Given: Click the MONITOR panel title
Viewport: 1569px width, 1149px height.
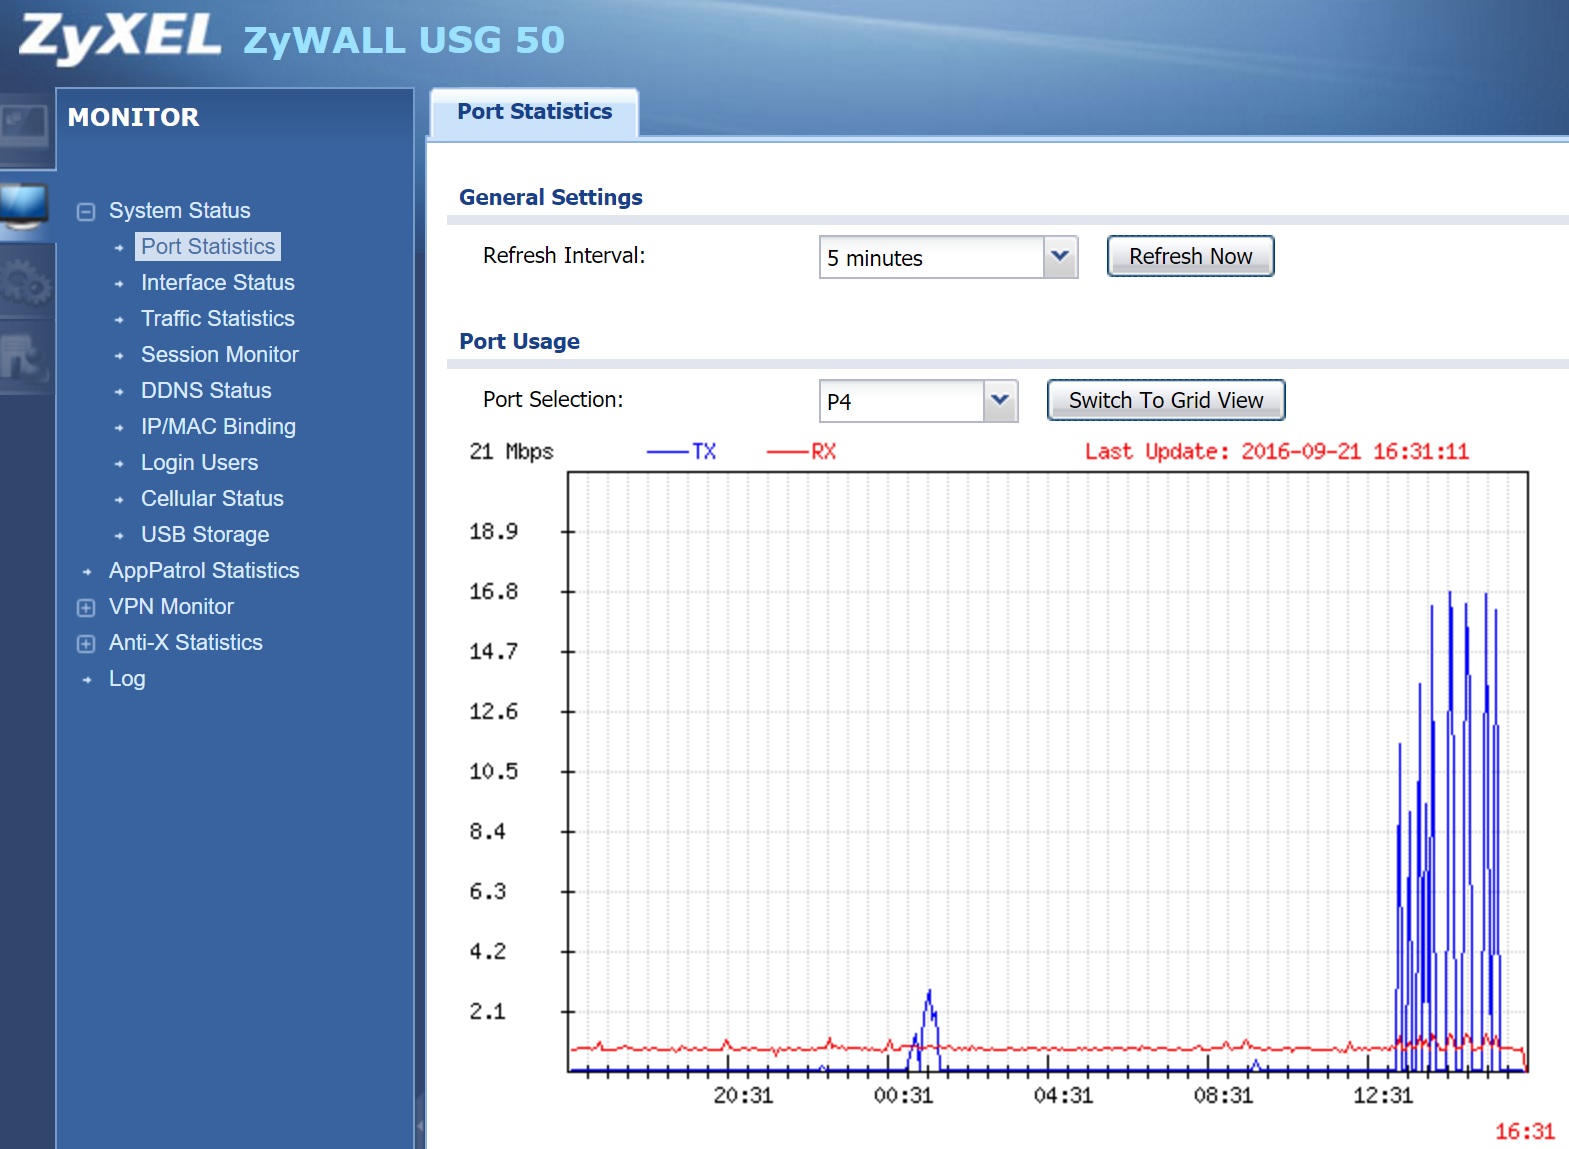Looking at the screenshot, I should (x=134, y=117).
